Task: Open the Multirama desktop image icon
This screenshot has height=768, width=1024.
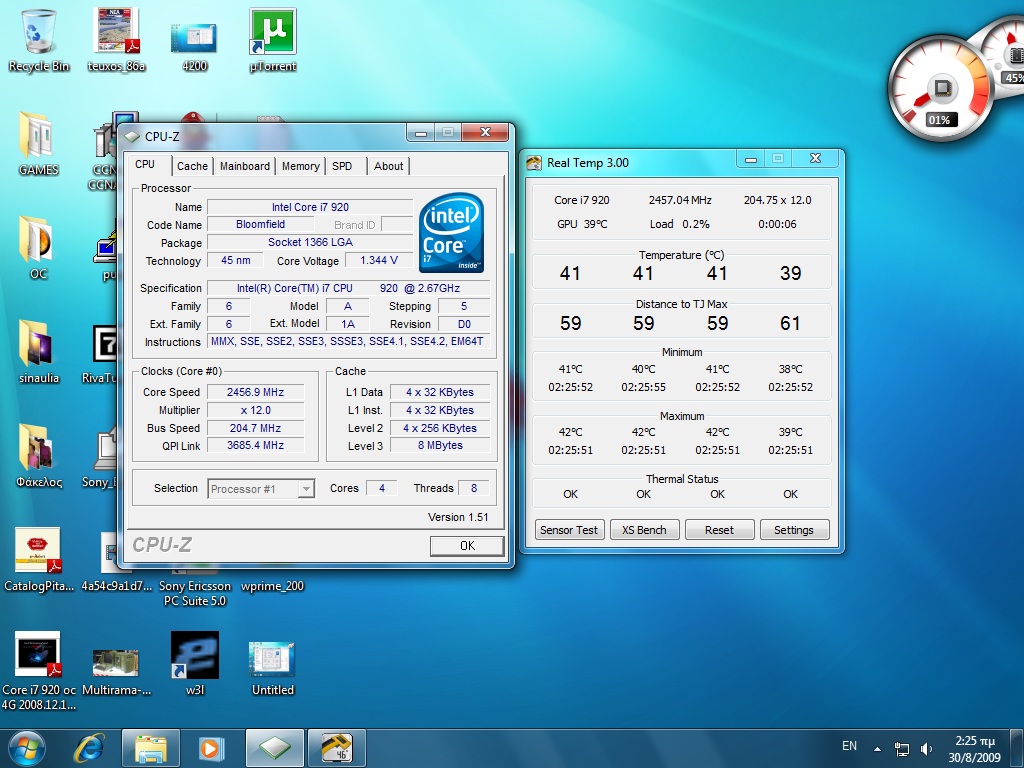Action: 116,671
